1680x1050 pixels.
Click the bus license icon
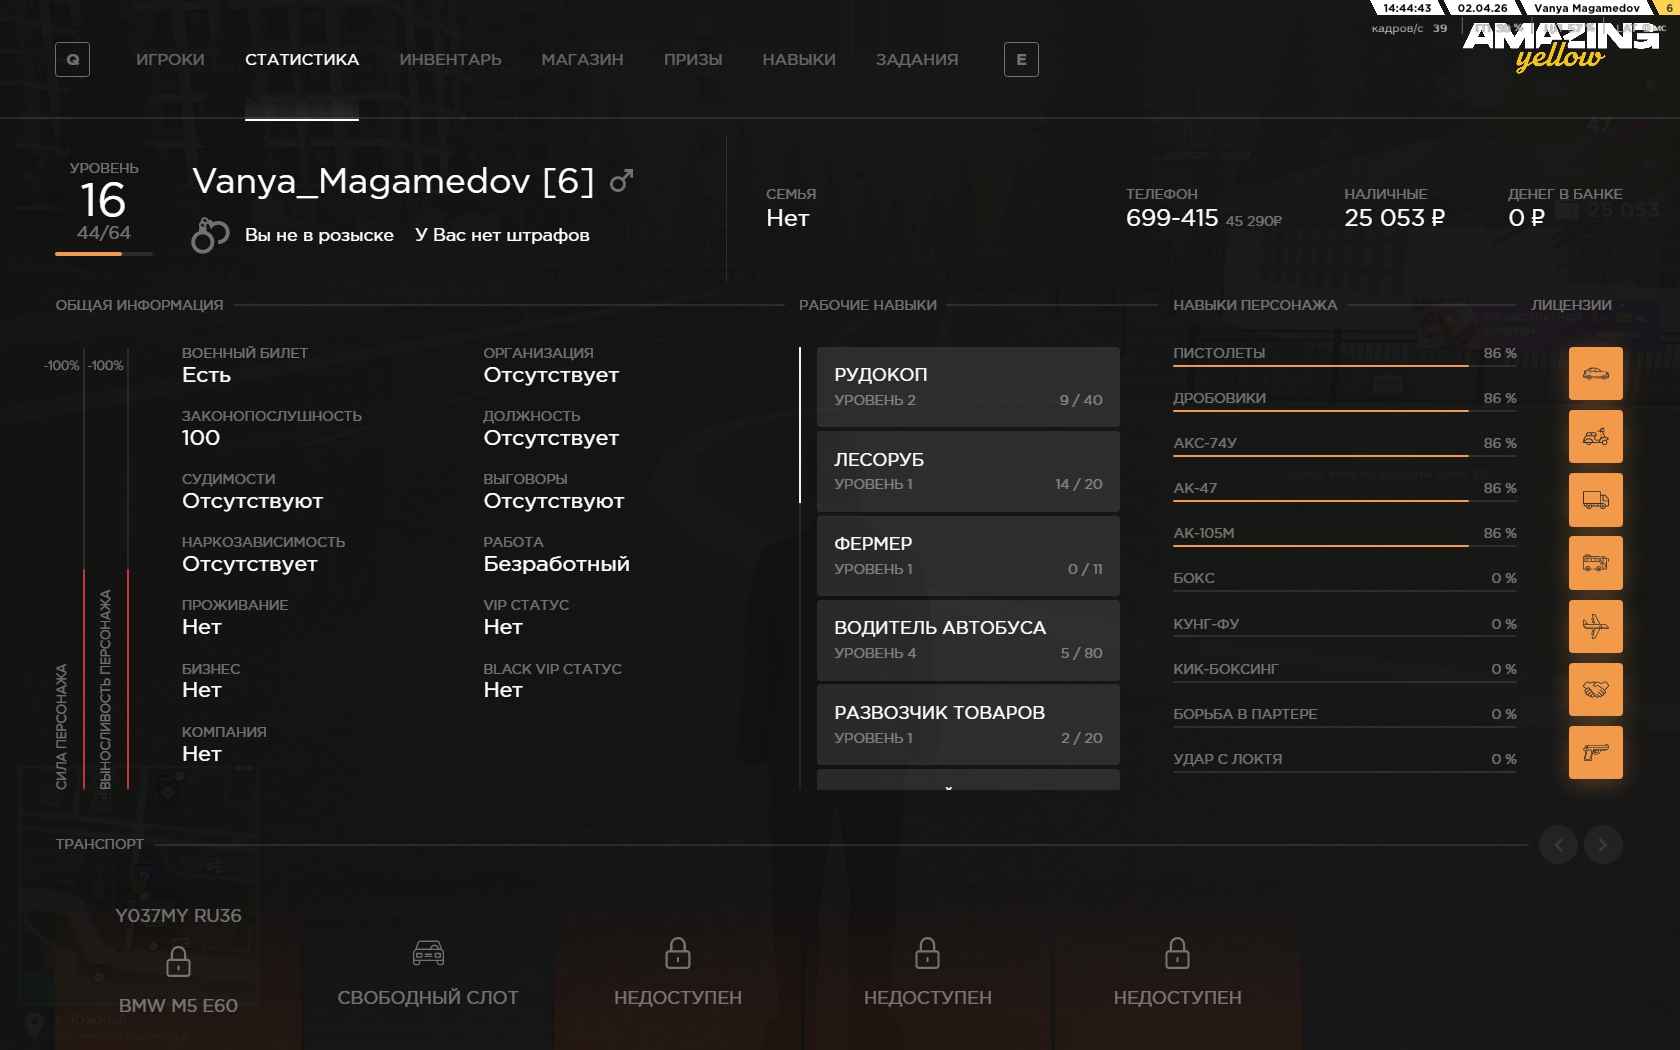click(x=1595, y=563)
